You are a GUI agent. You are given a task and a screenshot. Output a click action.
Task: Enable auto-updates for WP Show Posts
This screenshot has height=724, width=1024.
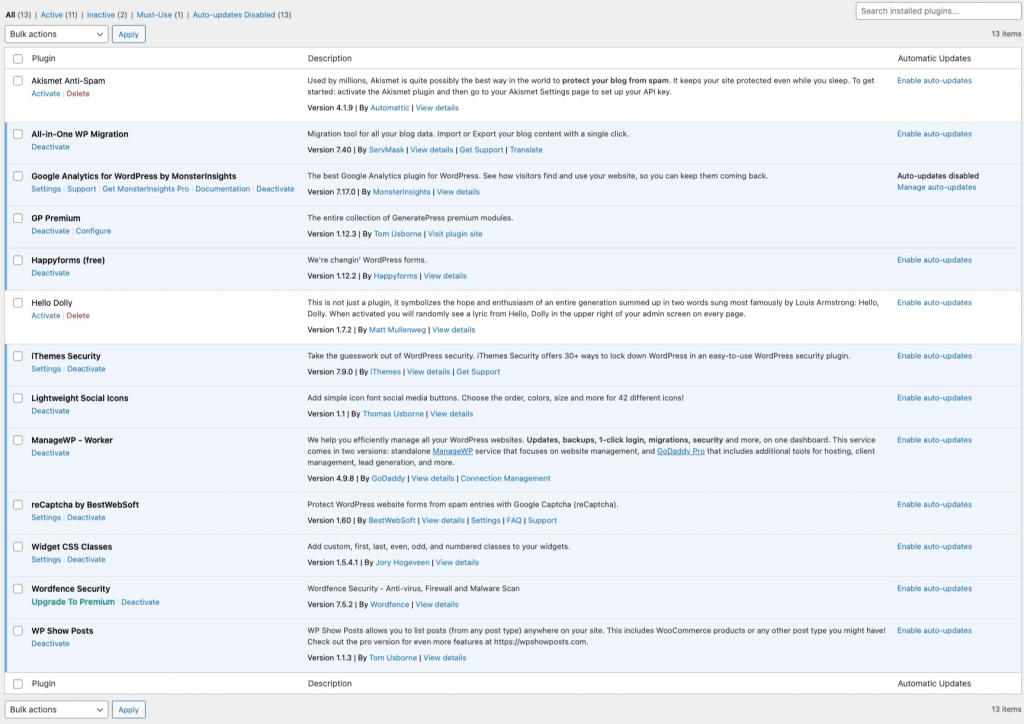[935, 631]
